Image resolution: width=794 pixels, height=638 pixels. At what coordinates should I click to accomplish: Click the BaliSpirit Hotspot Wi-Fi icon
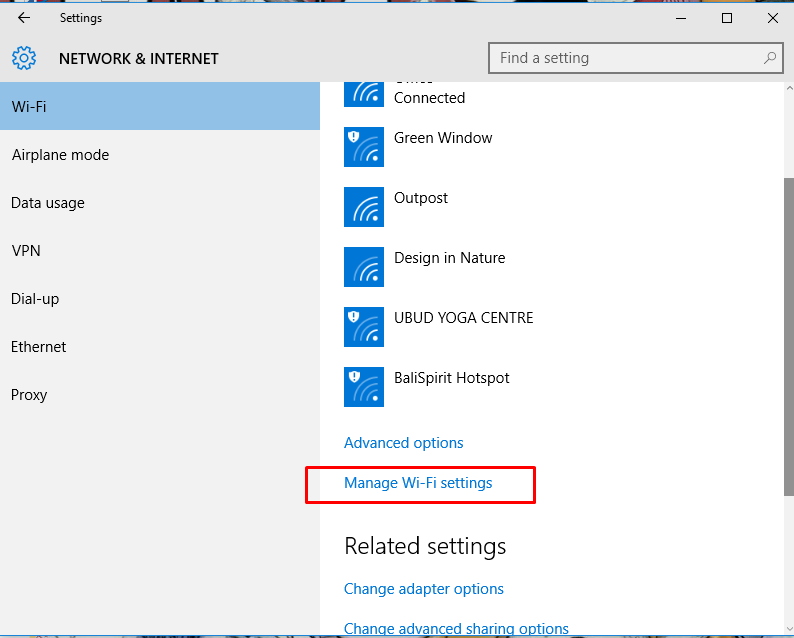(364, 387)
